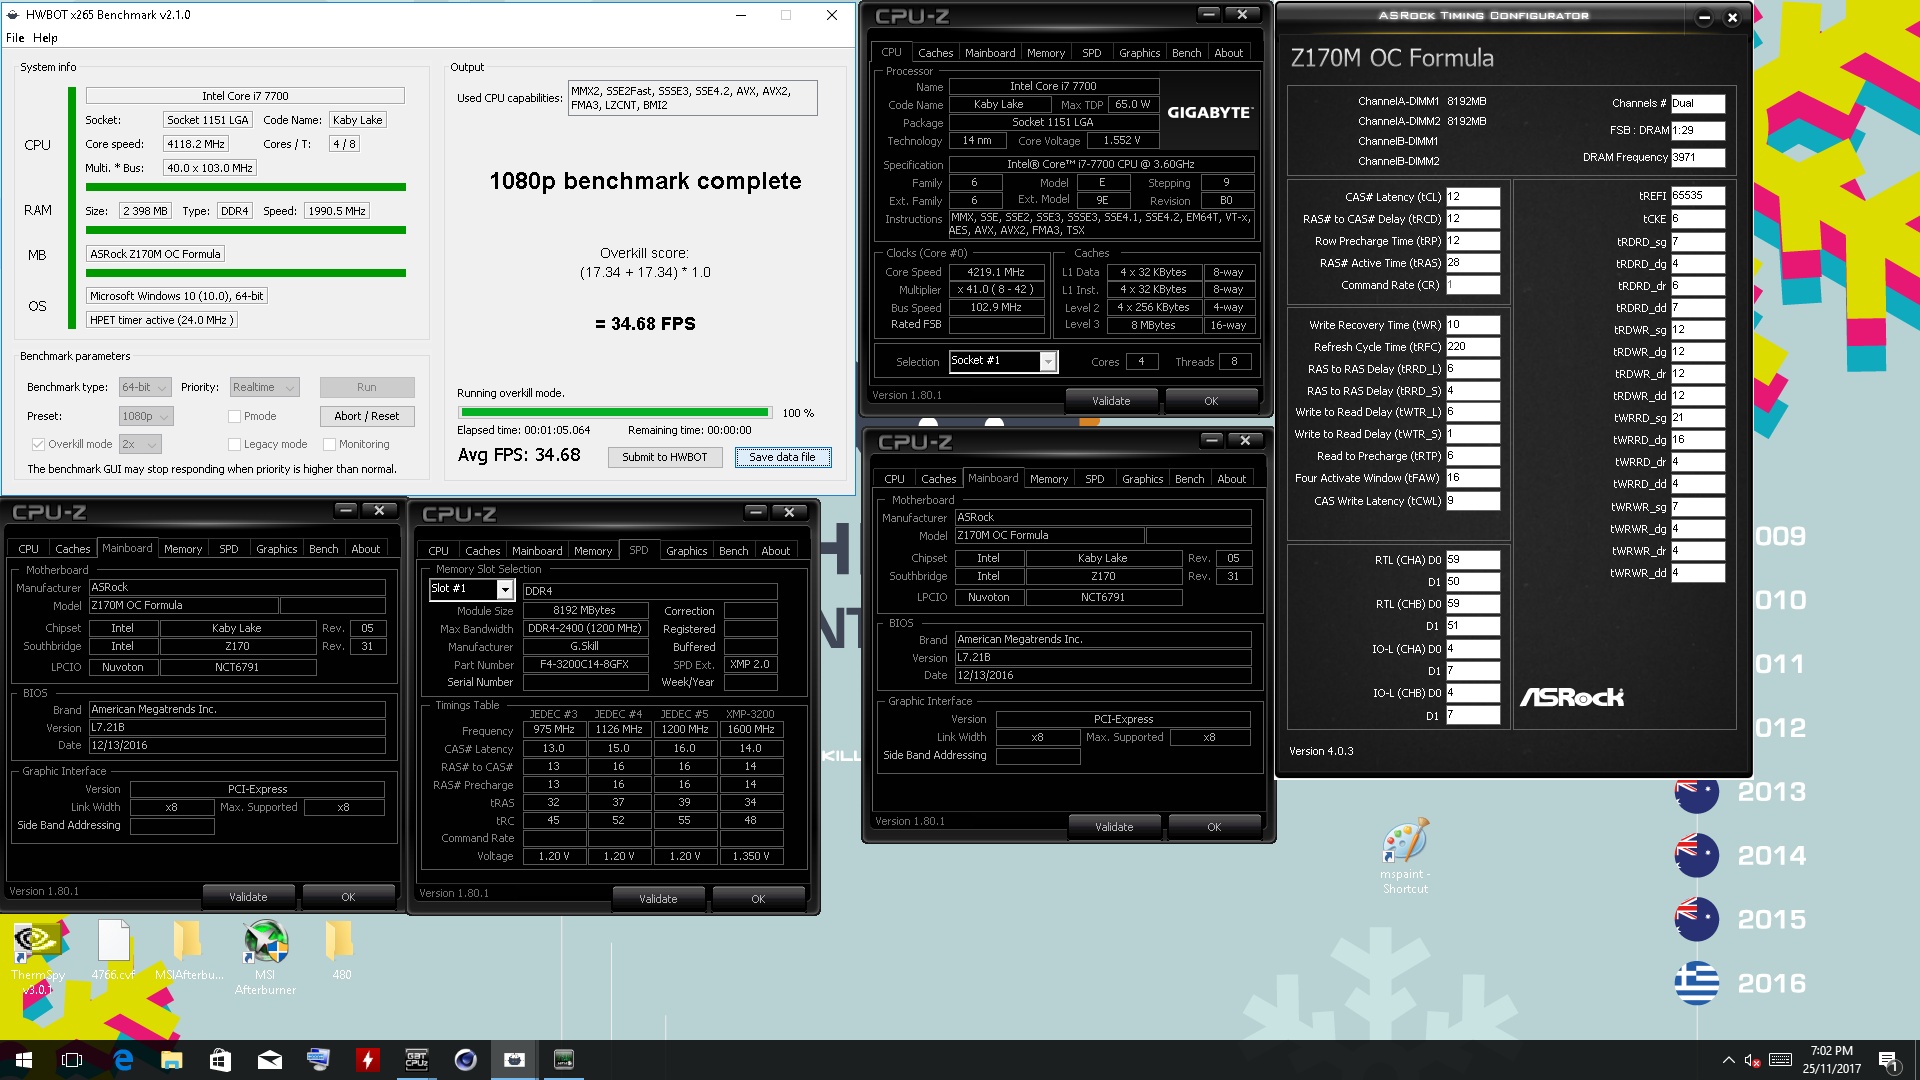Click the FSB : DRAM ratio field

(x=1698, y=130)
